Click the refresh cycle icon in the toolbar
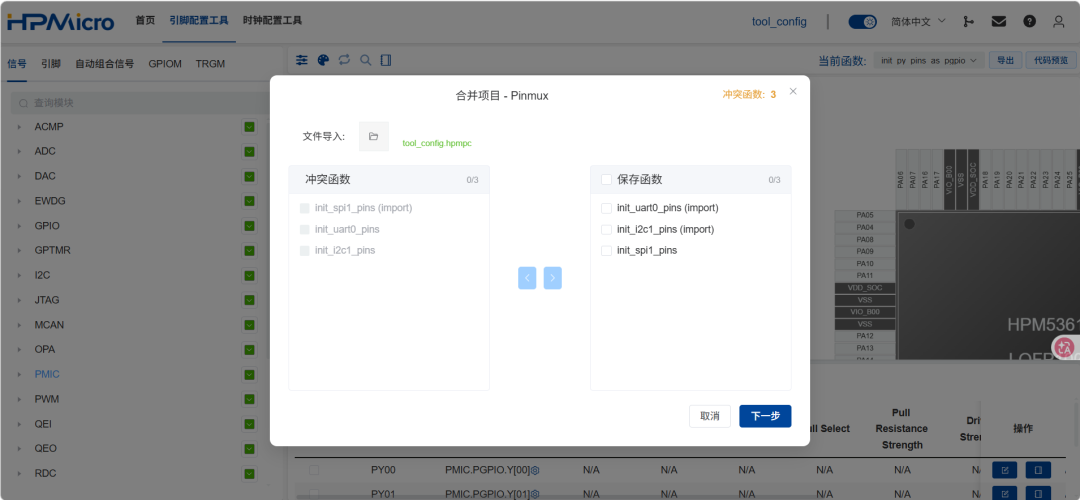 344,60
